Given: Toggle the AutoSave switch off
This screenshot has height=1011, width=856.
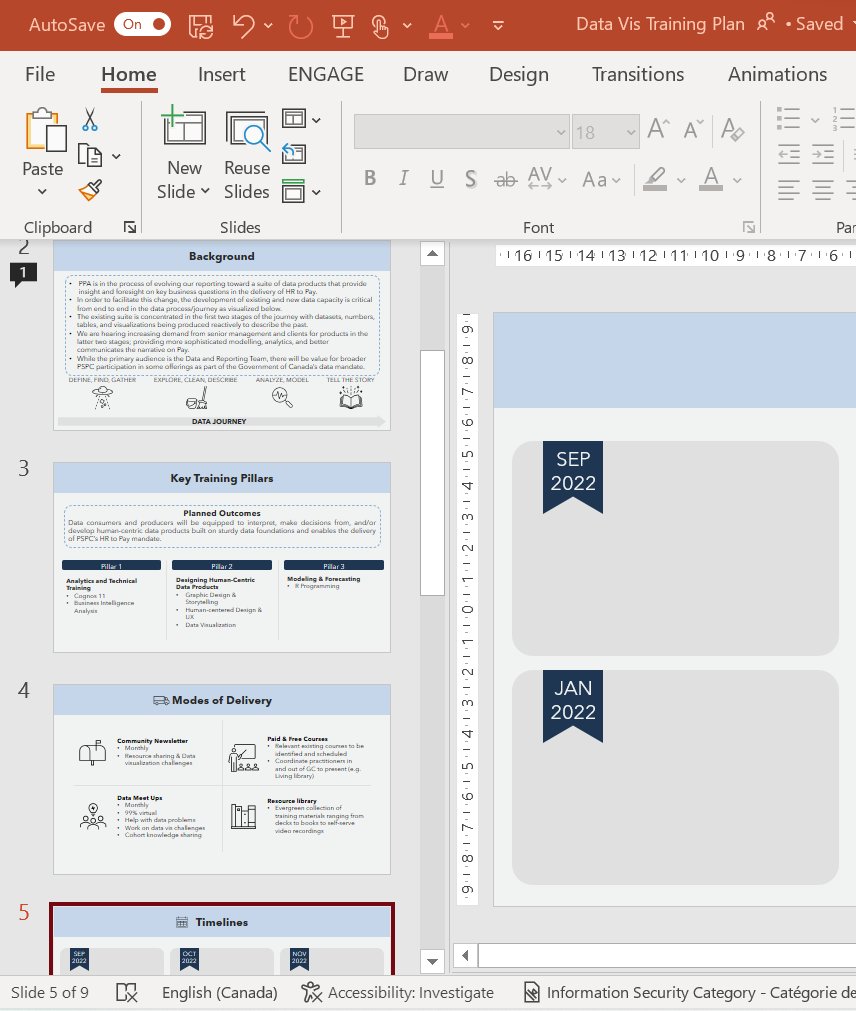Looking at the screenshot, I should click(142, 25).
